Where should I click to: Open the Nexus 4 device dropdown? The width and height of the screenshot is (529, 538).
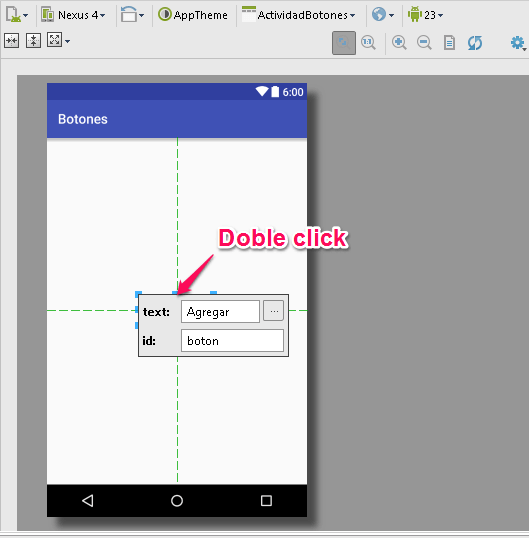pyautogui.click(x=73, y=15)
